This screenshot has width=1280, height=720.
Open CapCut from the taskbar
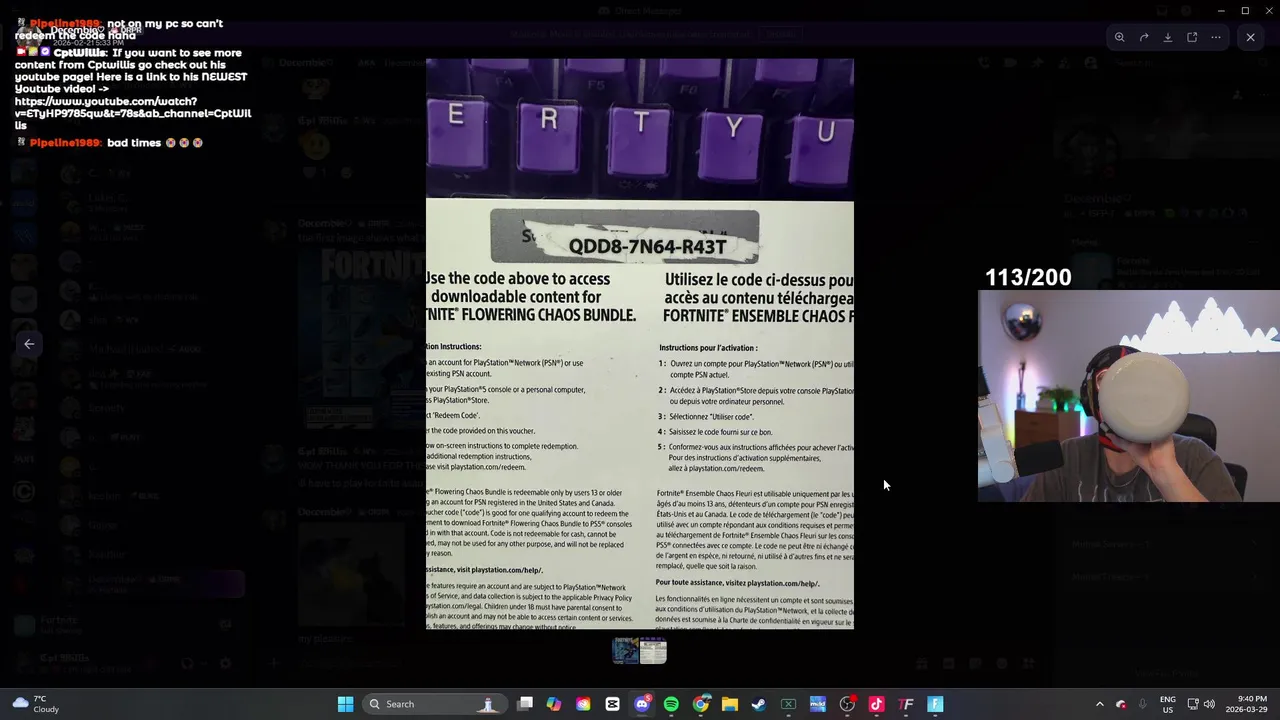(x=612, y=704)
